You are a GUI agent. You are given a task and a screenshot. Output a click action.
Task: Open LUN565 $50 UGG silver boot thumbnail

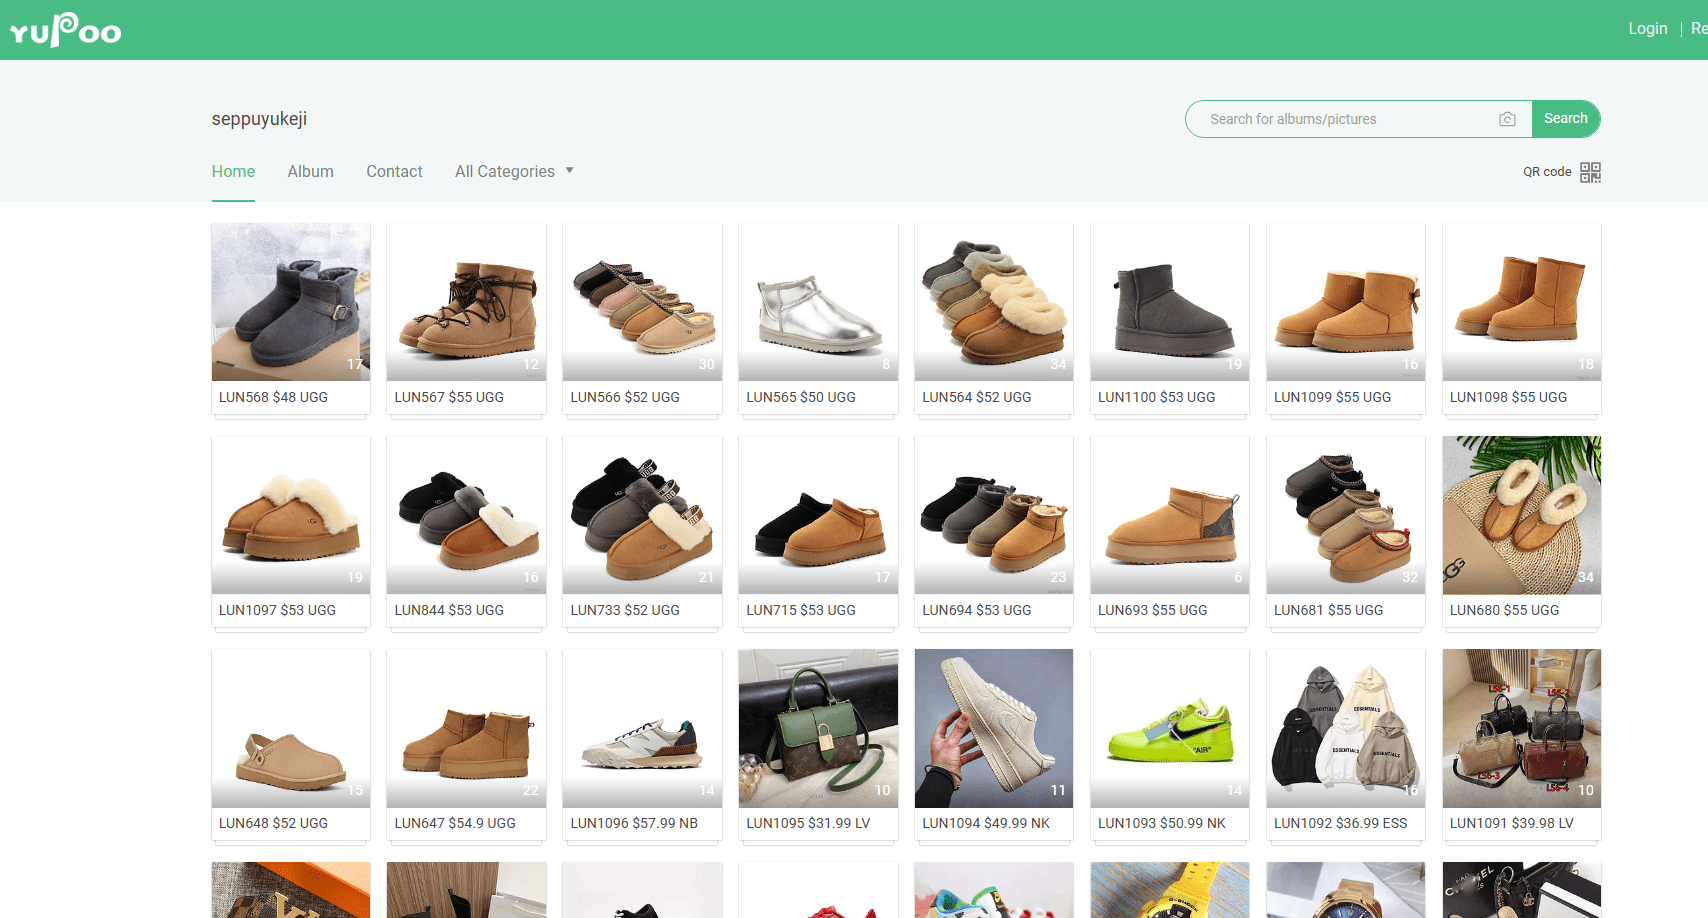pyautogui.click(x=818, y=302)
